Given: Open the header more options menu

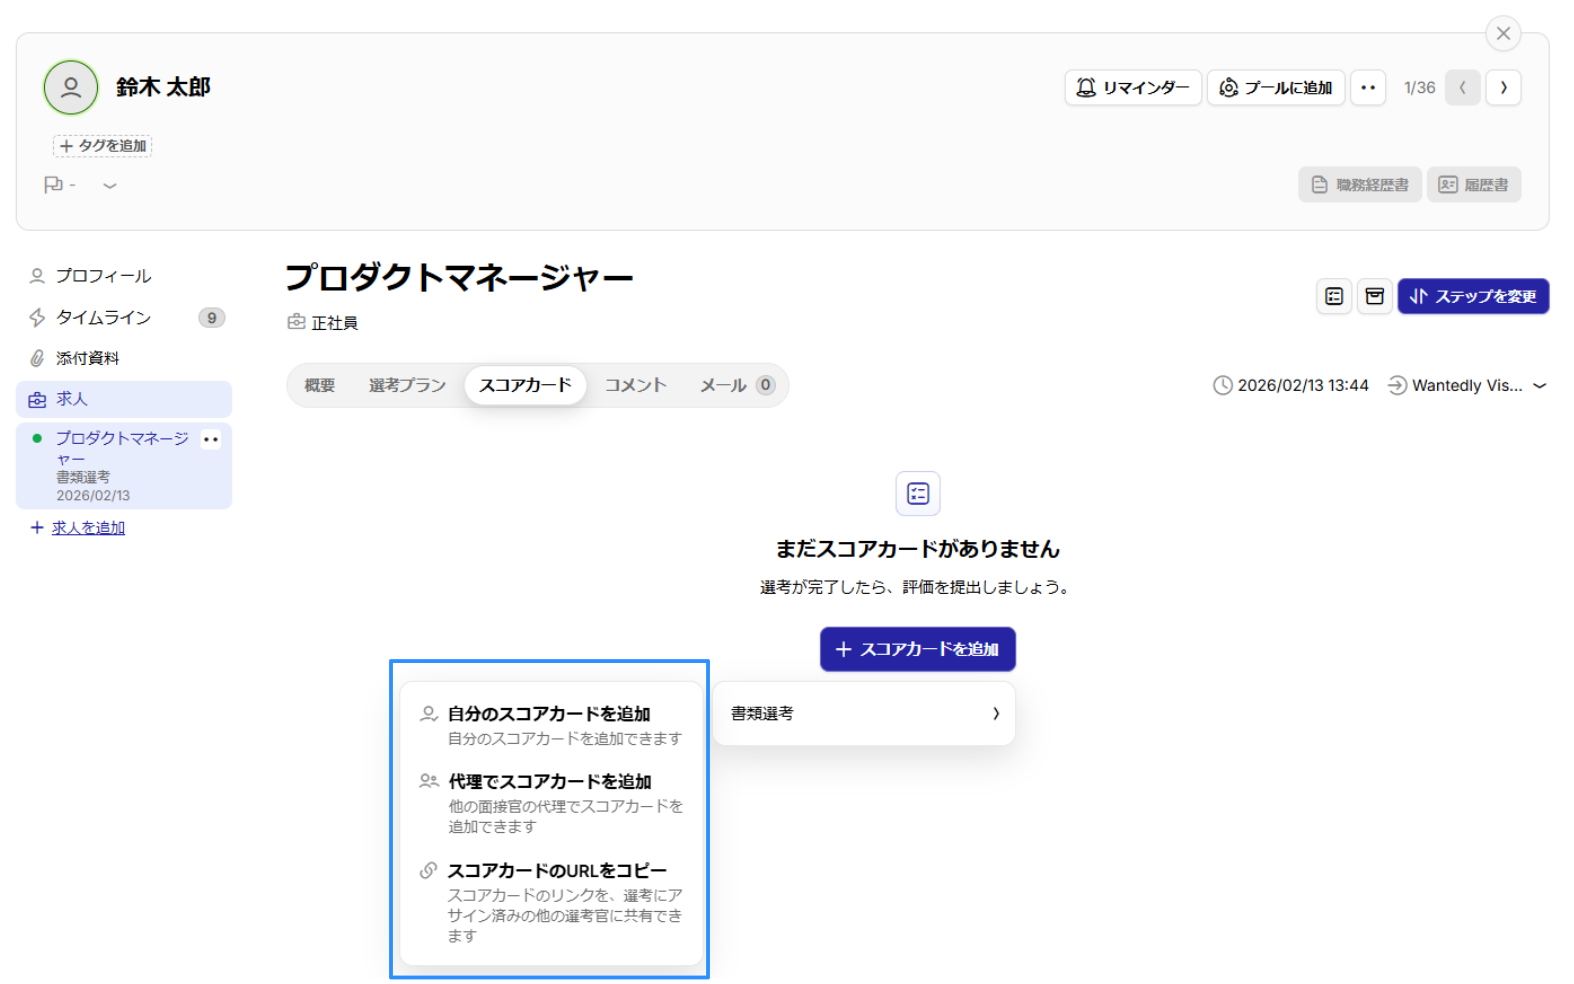Looking at the screenshot, I should (1367, 88).
